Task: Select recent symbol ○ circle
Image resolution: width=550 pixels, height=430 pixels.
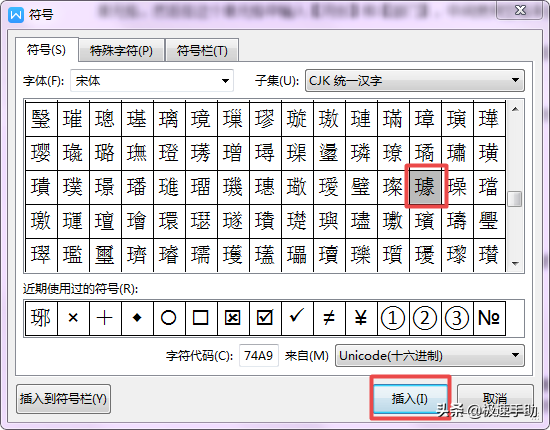Action: tap(169, 318)
